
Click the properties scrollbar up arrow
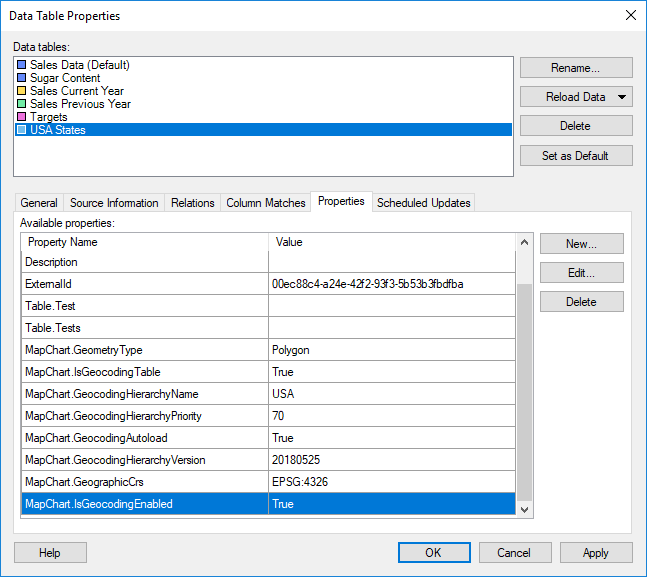pyautogui.click(x=524, y=242)
